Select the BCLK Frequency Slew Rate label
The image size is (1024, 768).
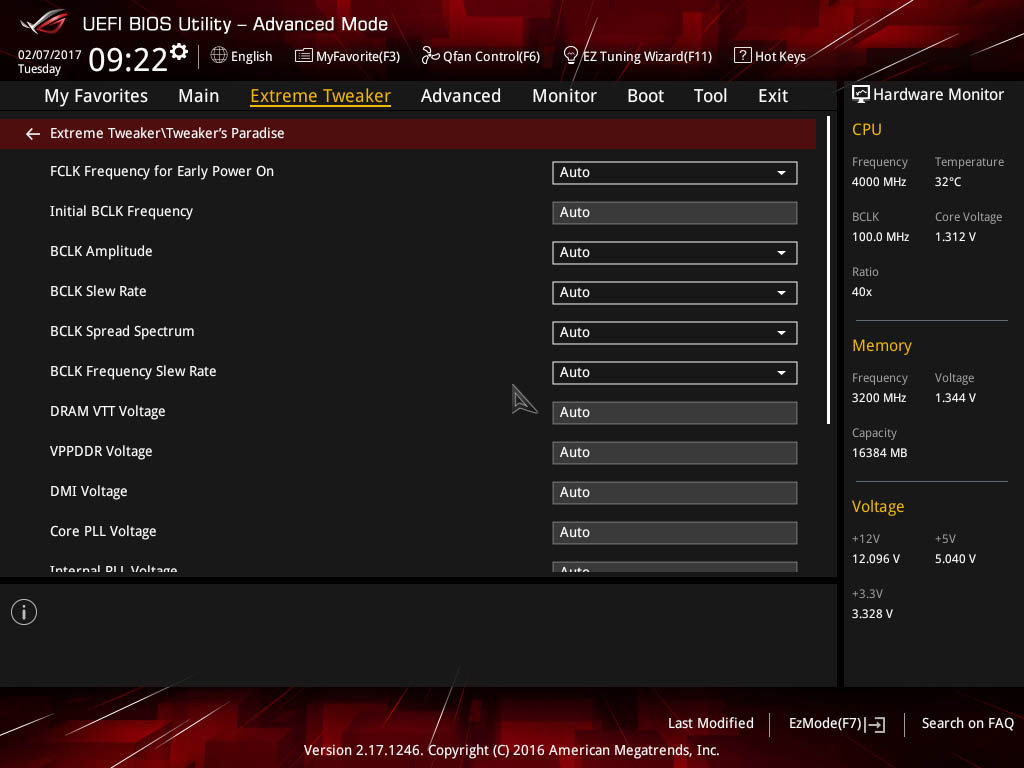[x=133, y=372]
